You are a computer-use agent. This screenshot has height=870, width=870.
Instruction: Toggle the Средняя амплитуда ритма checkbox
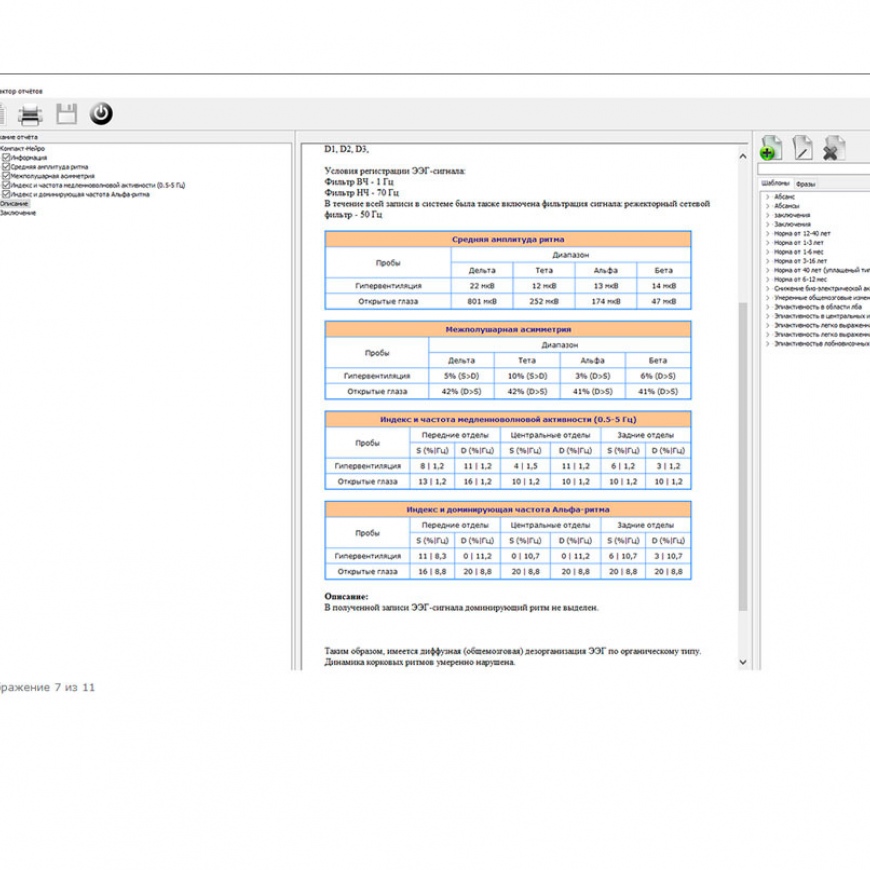(6, 166)
